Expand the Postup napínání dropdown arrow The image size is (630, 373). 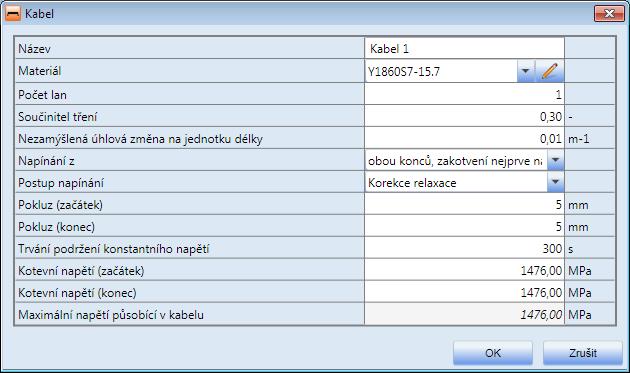[555, 182]
